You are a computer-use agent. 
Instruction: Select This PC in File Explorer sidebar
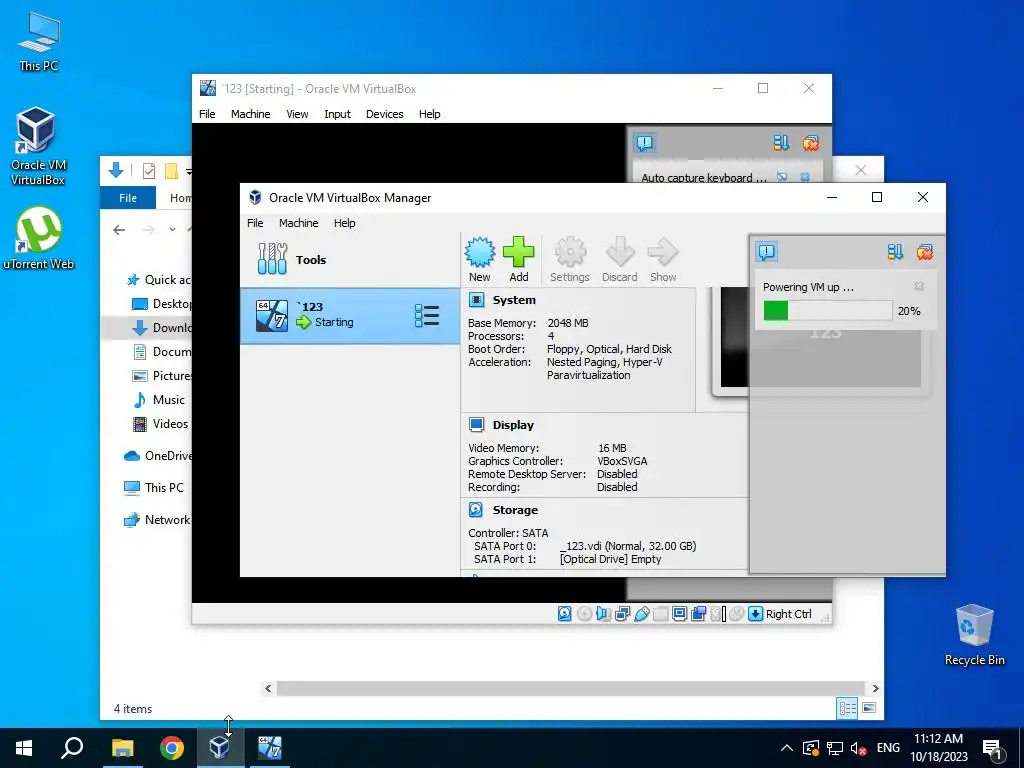click(x=164, y=487)
